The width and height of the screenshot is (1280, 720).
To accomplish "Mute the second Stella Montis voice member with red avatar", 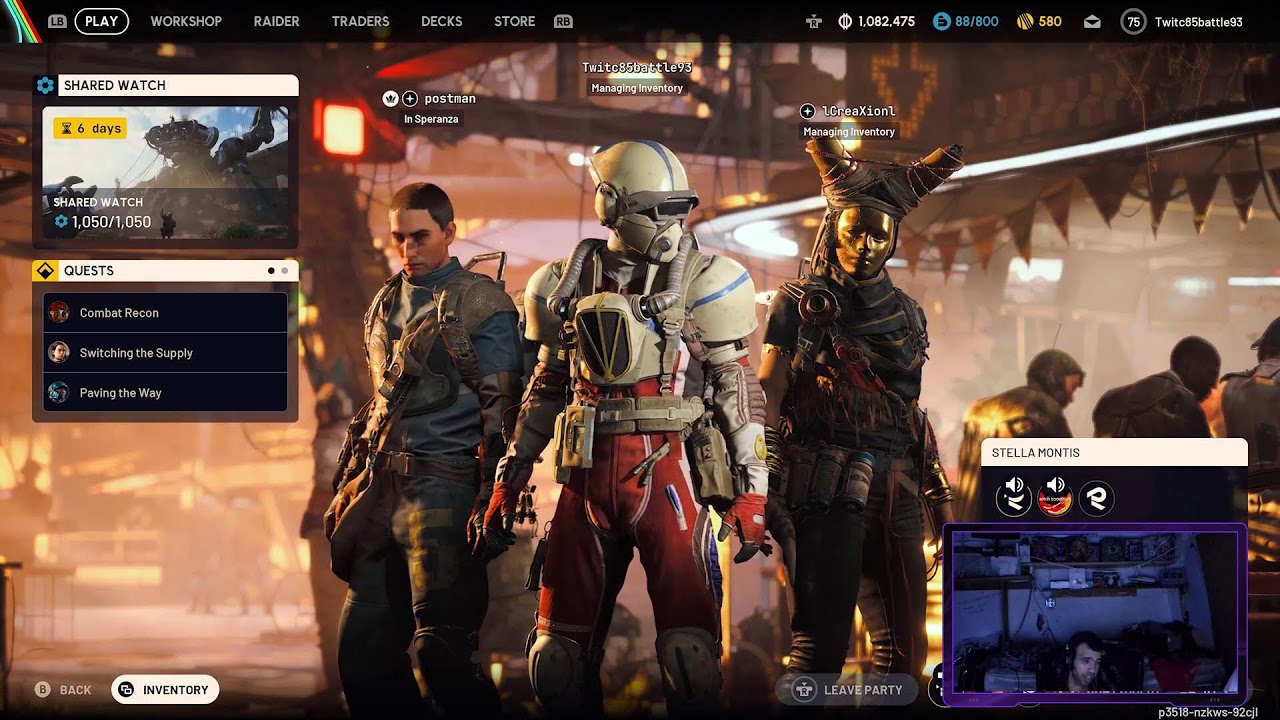I will pos(1055,498).
